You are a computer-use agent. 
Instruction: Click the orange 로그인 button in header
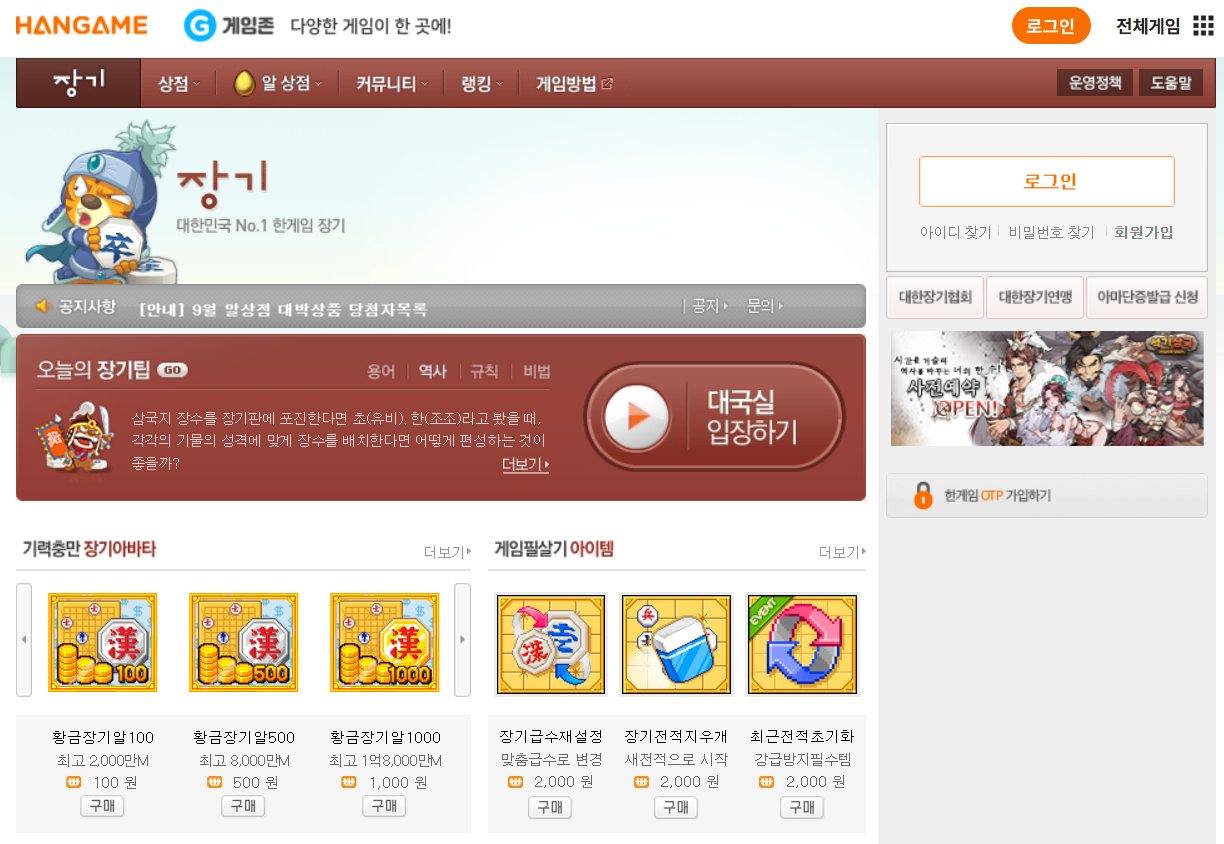click(x=1051, y=26)
